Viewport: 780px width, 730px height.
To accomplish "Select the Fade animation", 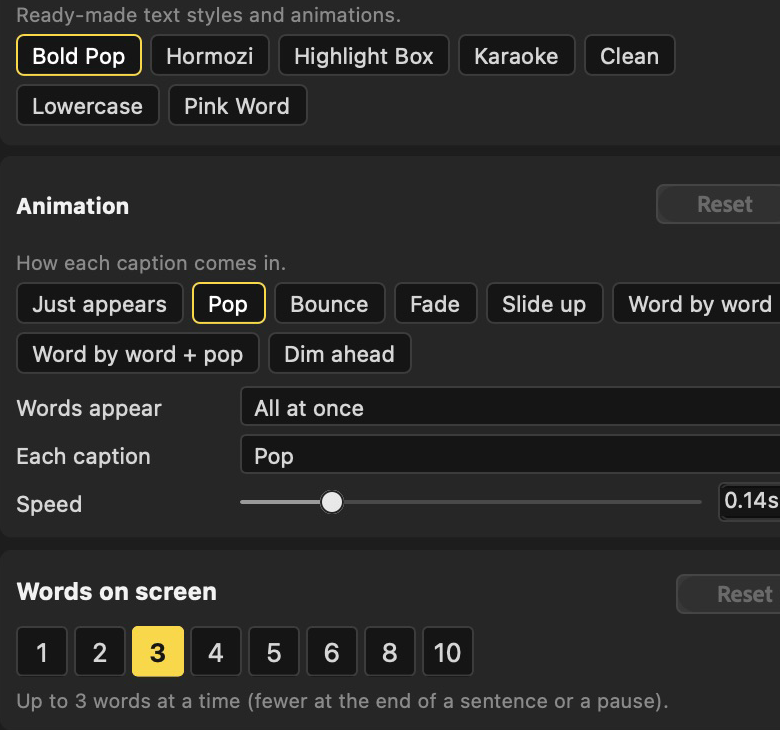I will pos(435,304).
